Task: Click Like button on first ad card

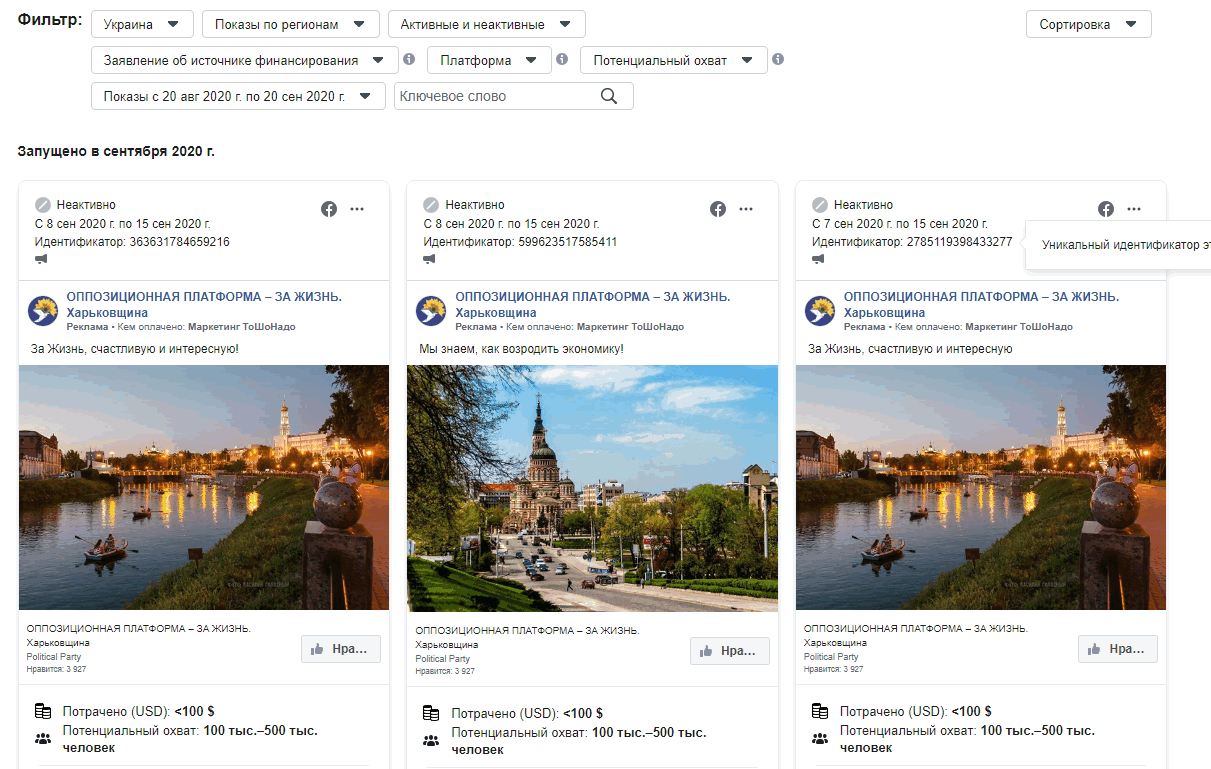Action: point(341,649)
